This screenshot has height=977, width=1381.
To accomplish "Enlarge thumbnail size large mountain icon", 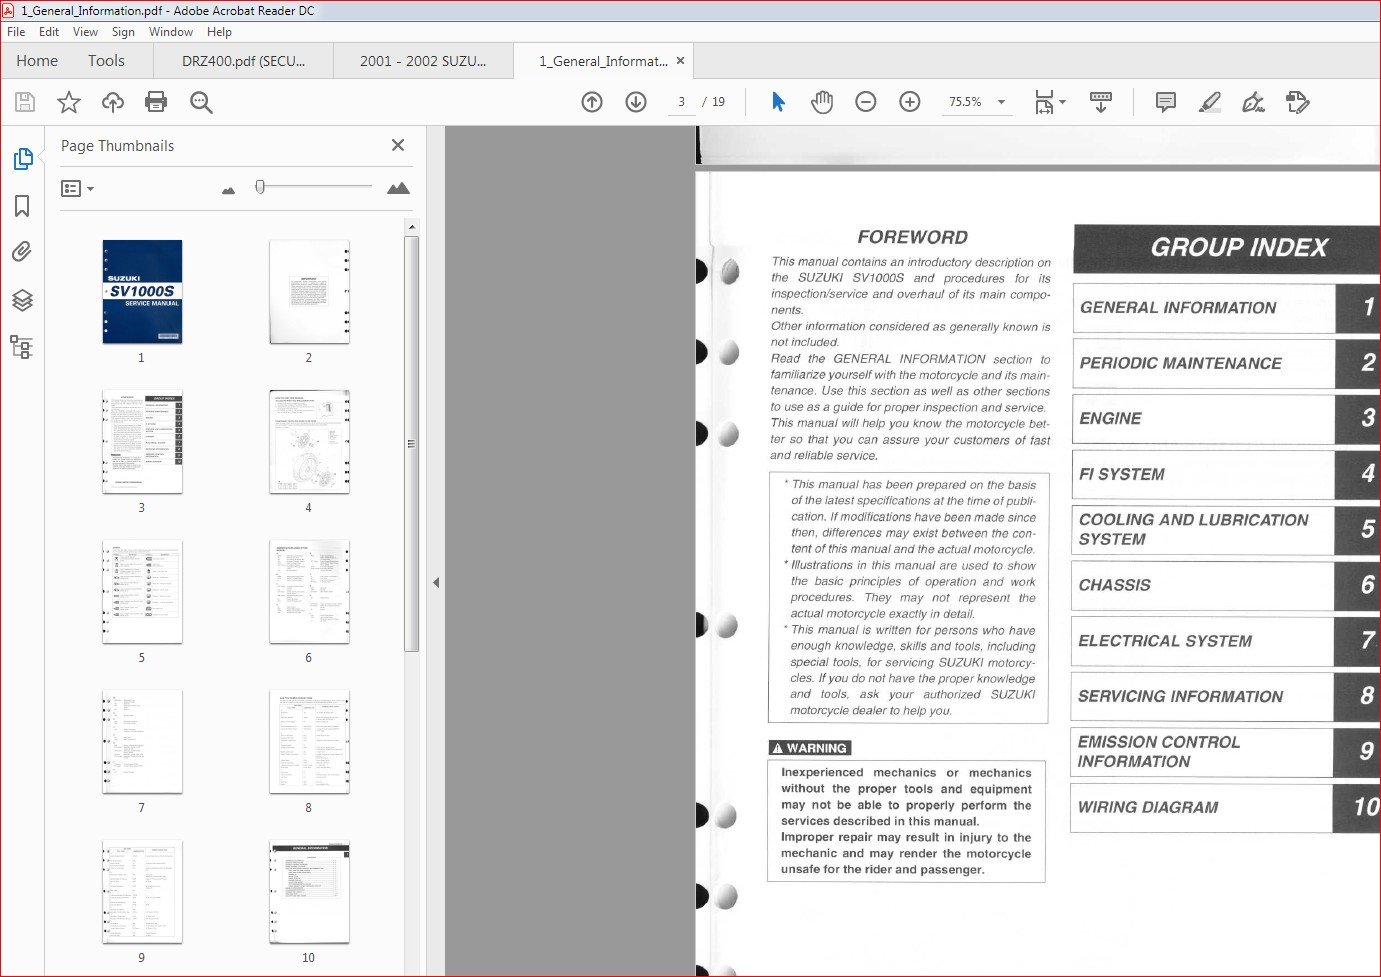I will (398, 188).
